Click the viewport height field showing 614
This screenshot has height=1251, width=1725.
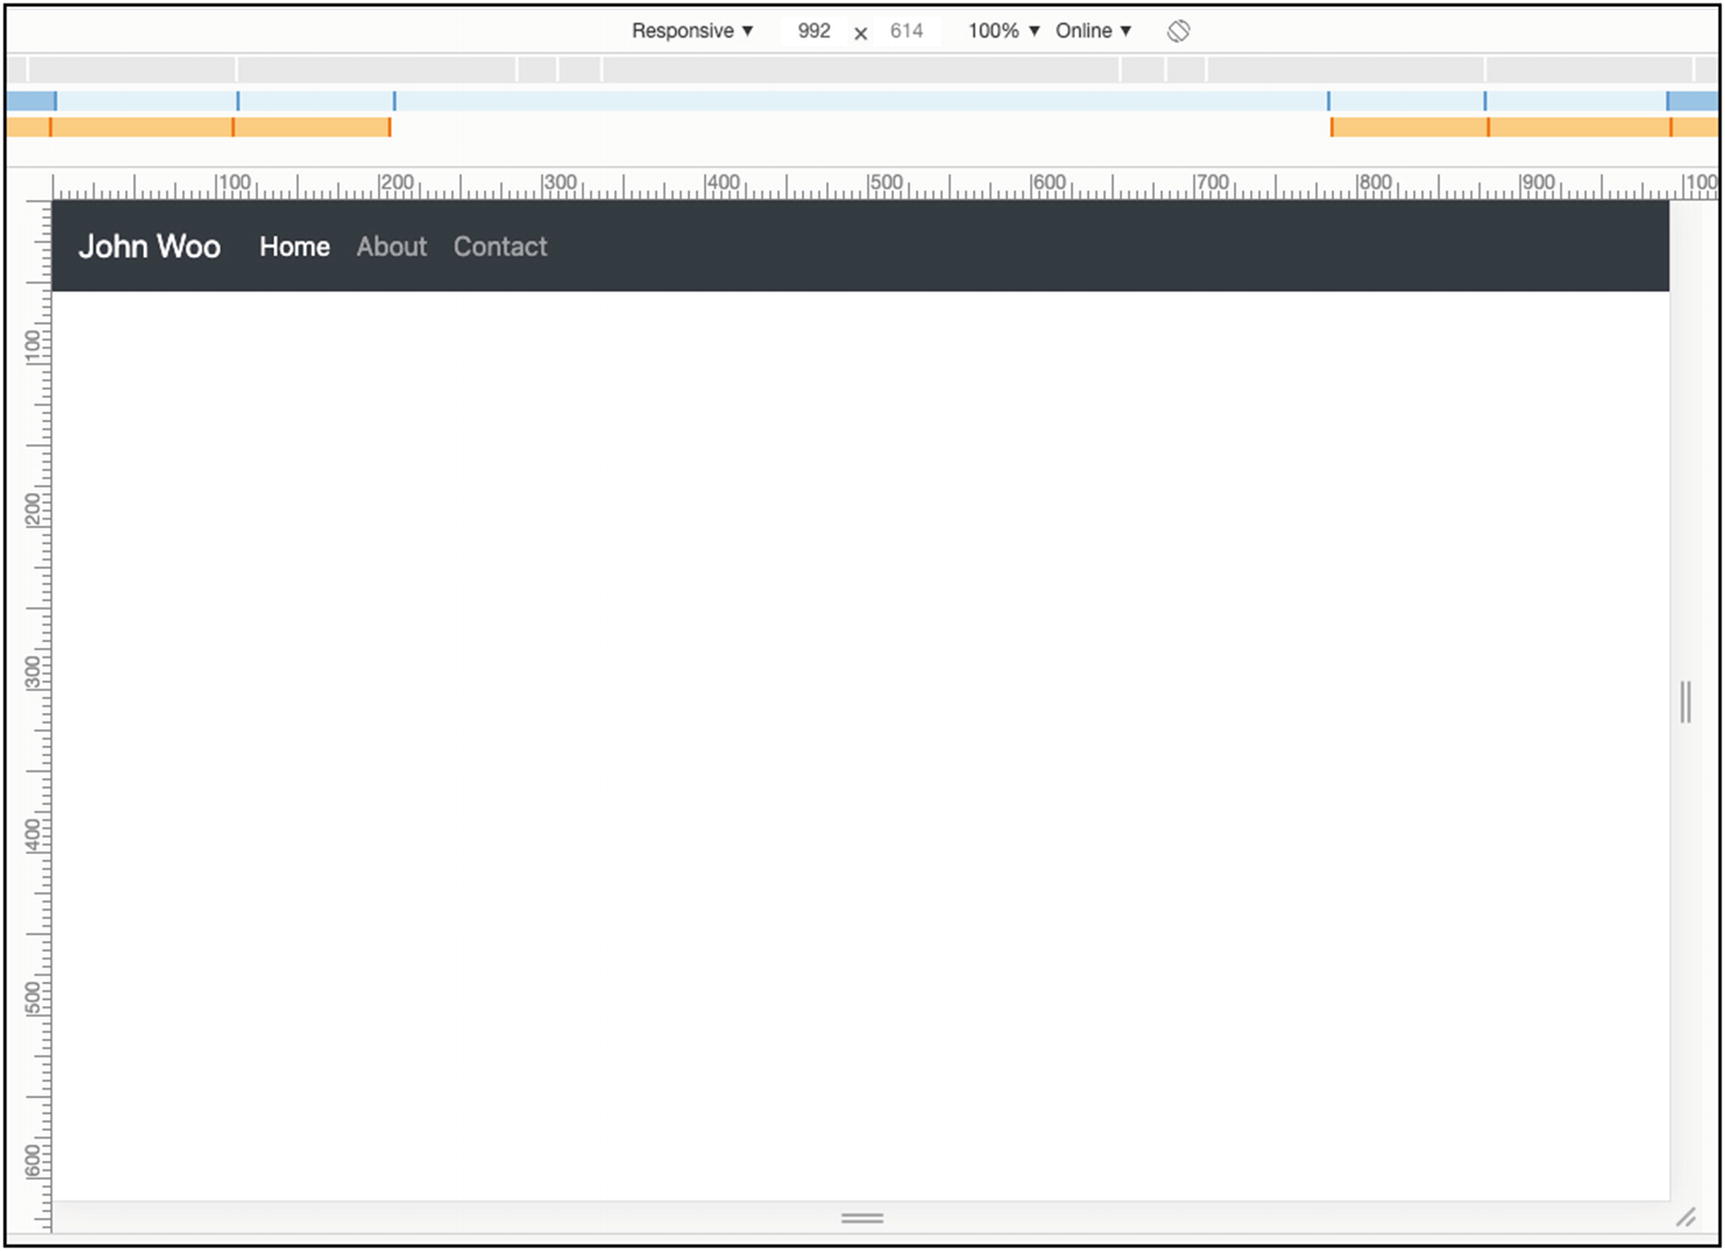click(x=906, y=31)
